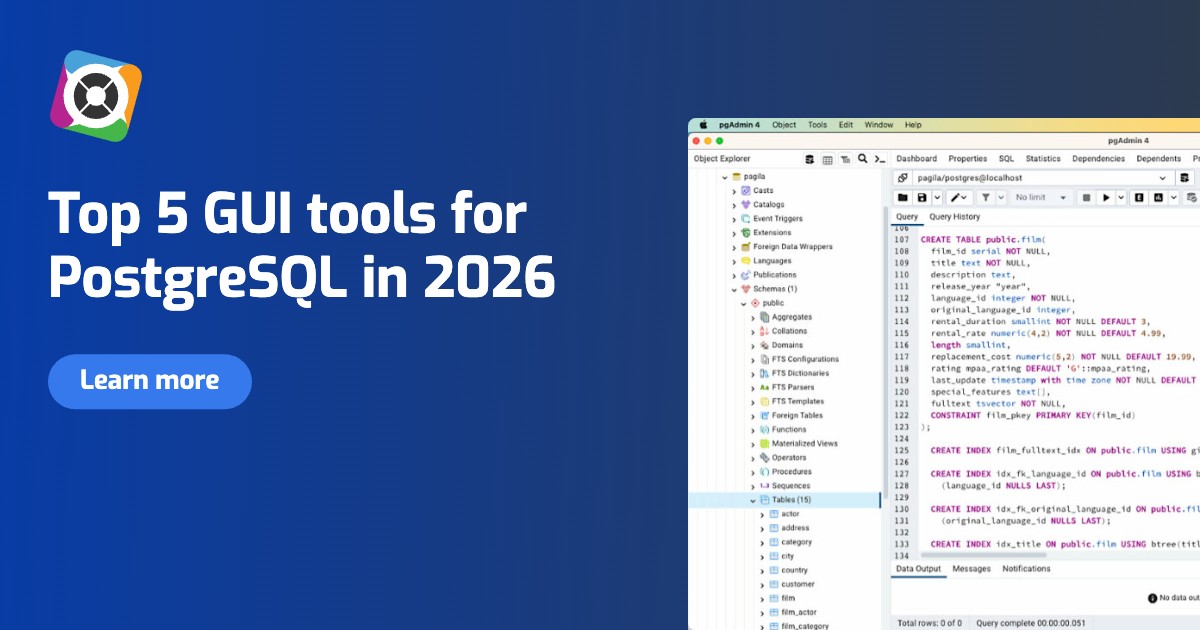Viewport: 1200px width, 630px height.
Task: Open the Window menu
Action: click(879, 125)
